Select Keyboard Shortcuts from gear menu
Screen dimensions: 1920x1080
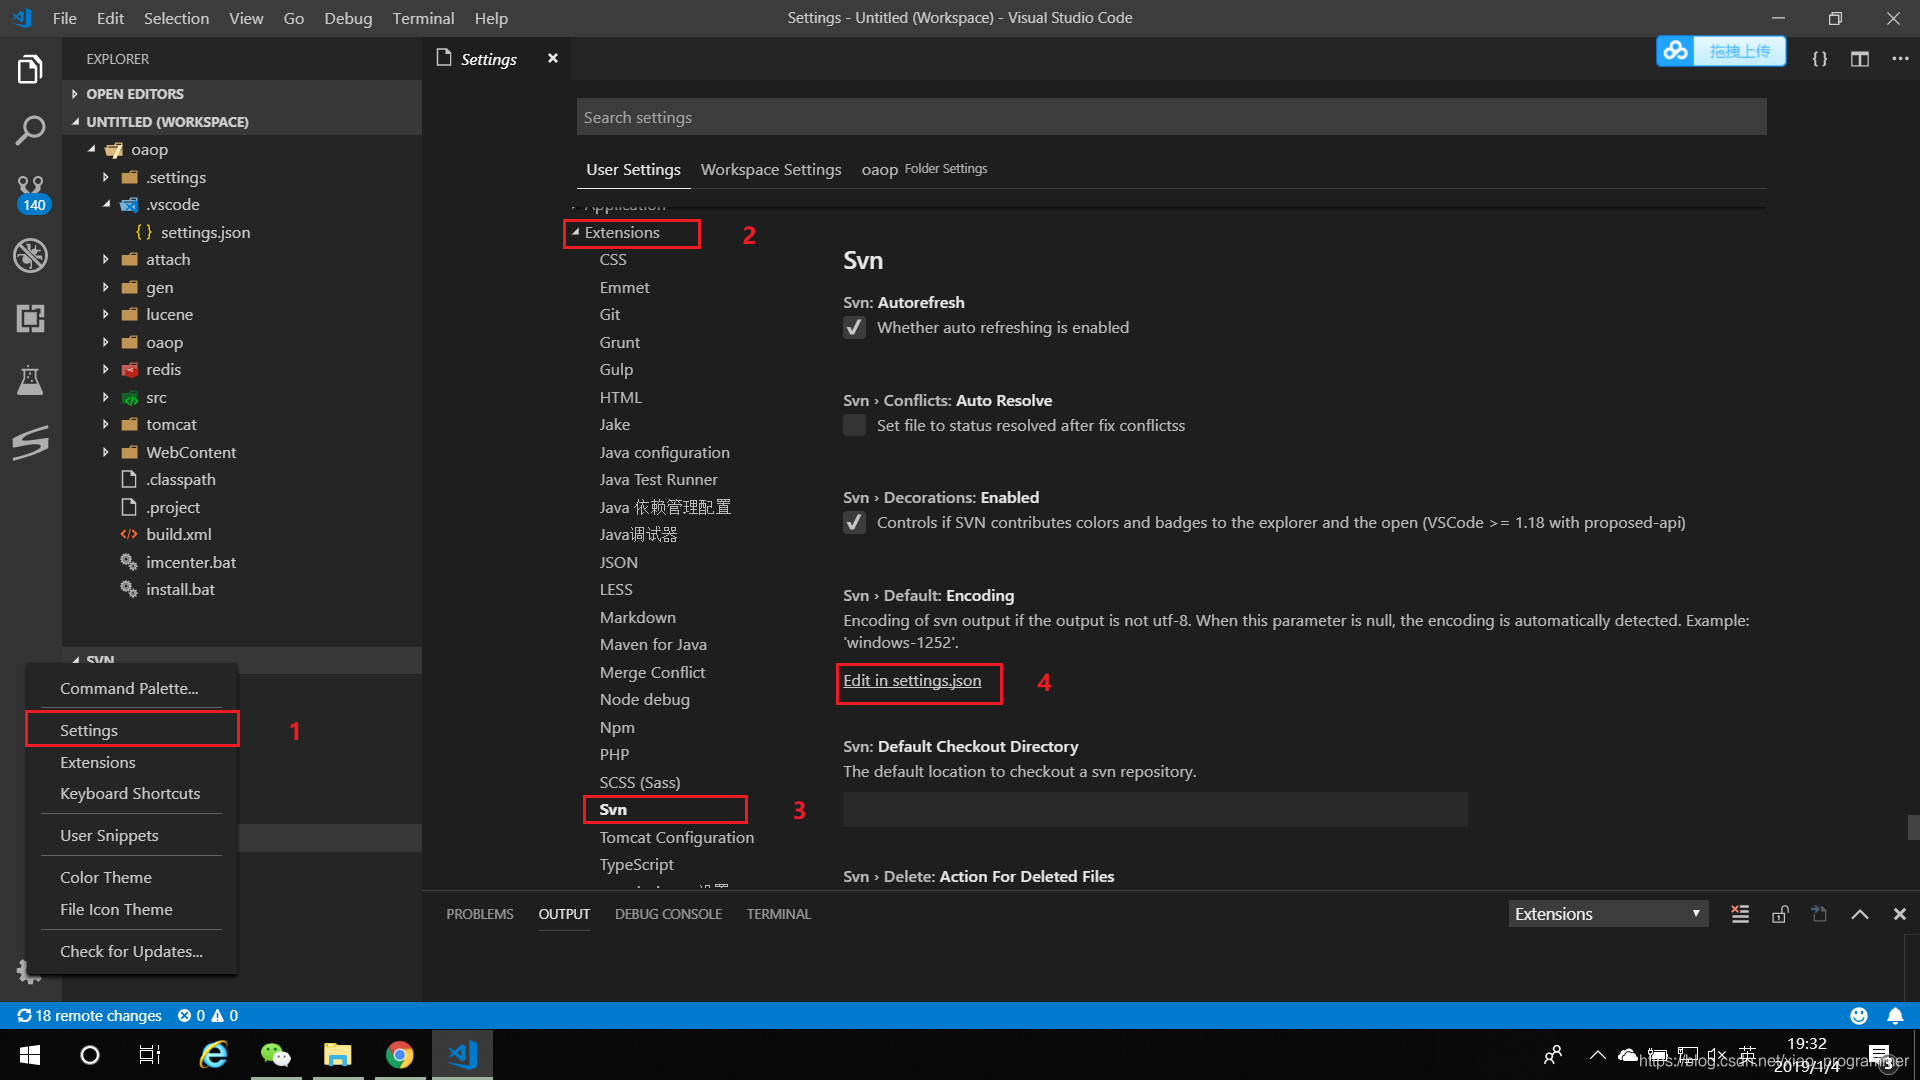point(130,794)
